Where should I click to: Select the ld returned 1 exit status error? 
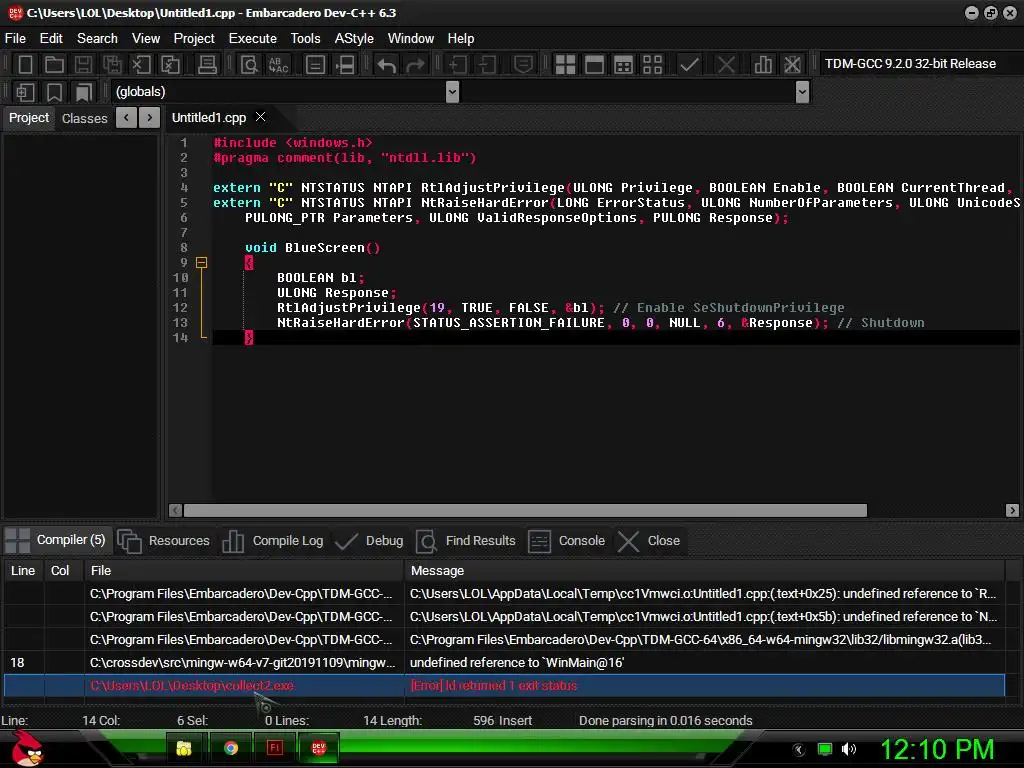[x=504, y=685]
